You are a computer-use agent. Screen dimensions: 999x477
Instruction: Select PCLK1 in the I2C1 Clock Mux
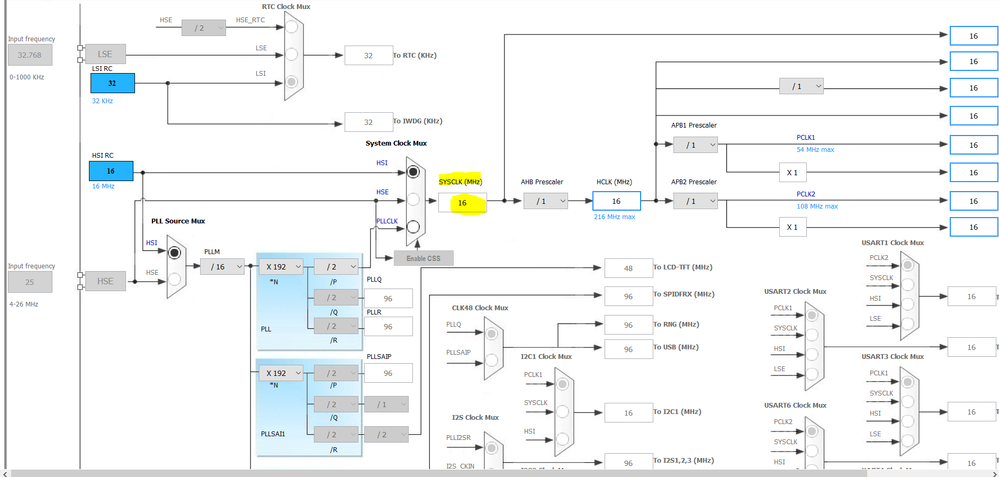562,384
